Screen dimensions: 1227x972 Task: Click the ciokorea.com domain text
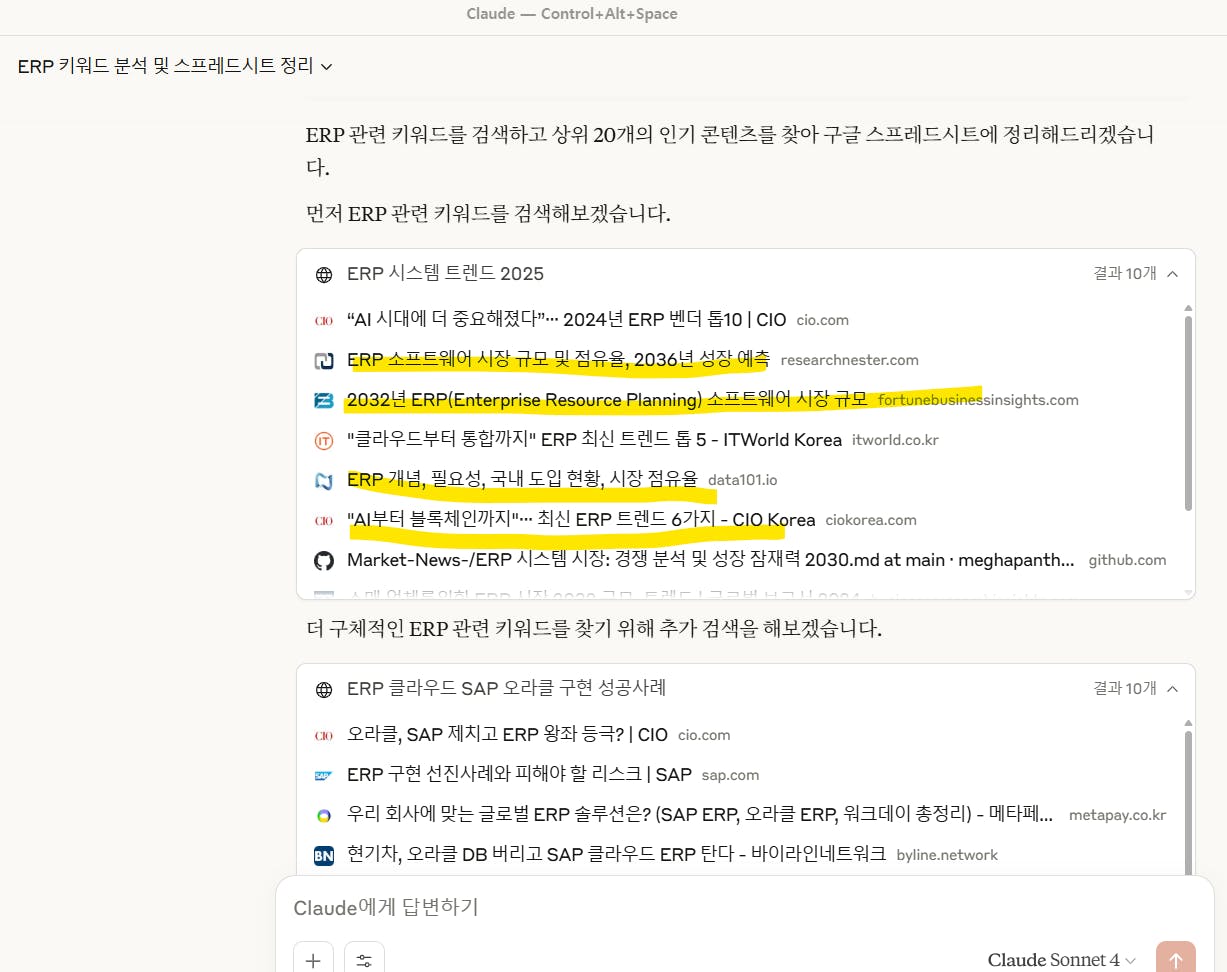point(871,521)
